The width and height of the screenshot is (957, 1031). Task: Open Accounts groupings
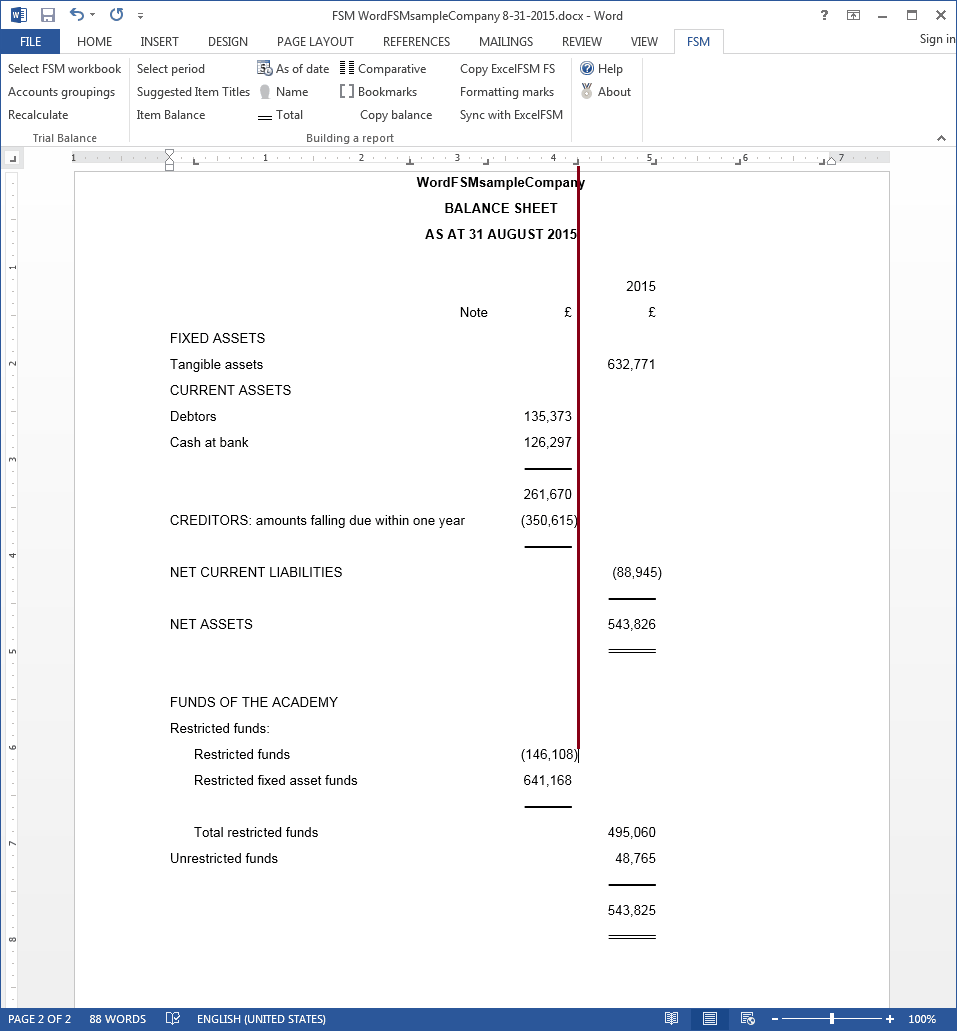pyautogui.click(x=61, y=91)
